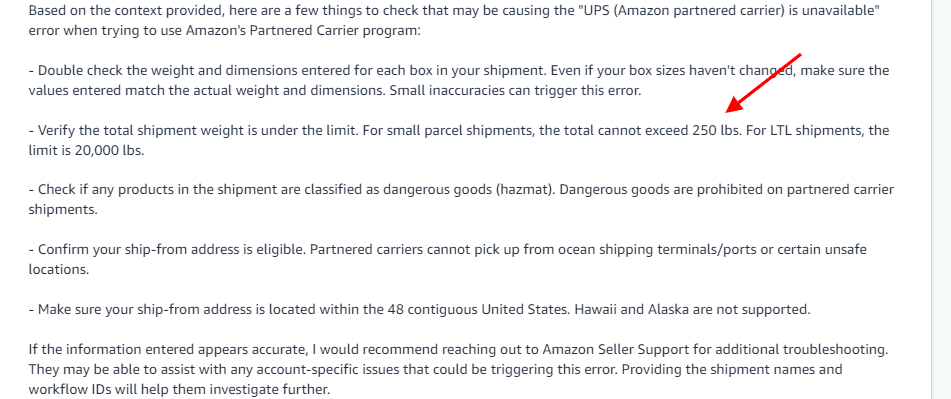The image size is (951, 399).
Task: Click the red arrow annotation head
Action: [734, 106]
